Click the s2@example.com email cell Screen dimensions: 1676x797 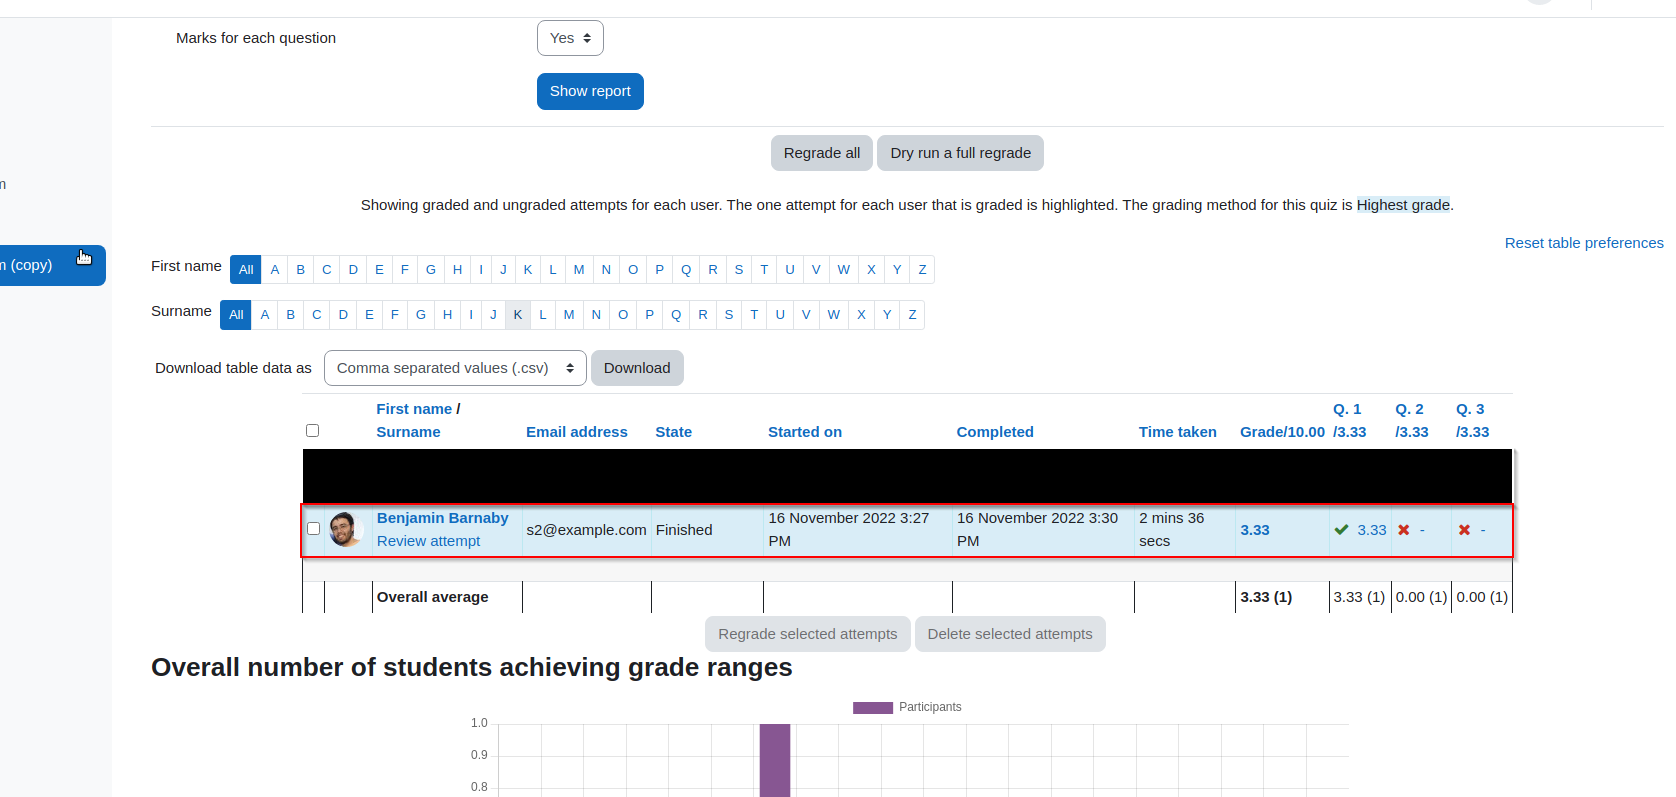tap(586, 530)
